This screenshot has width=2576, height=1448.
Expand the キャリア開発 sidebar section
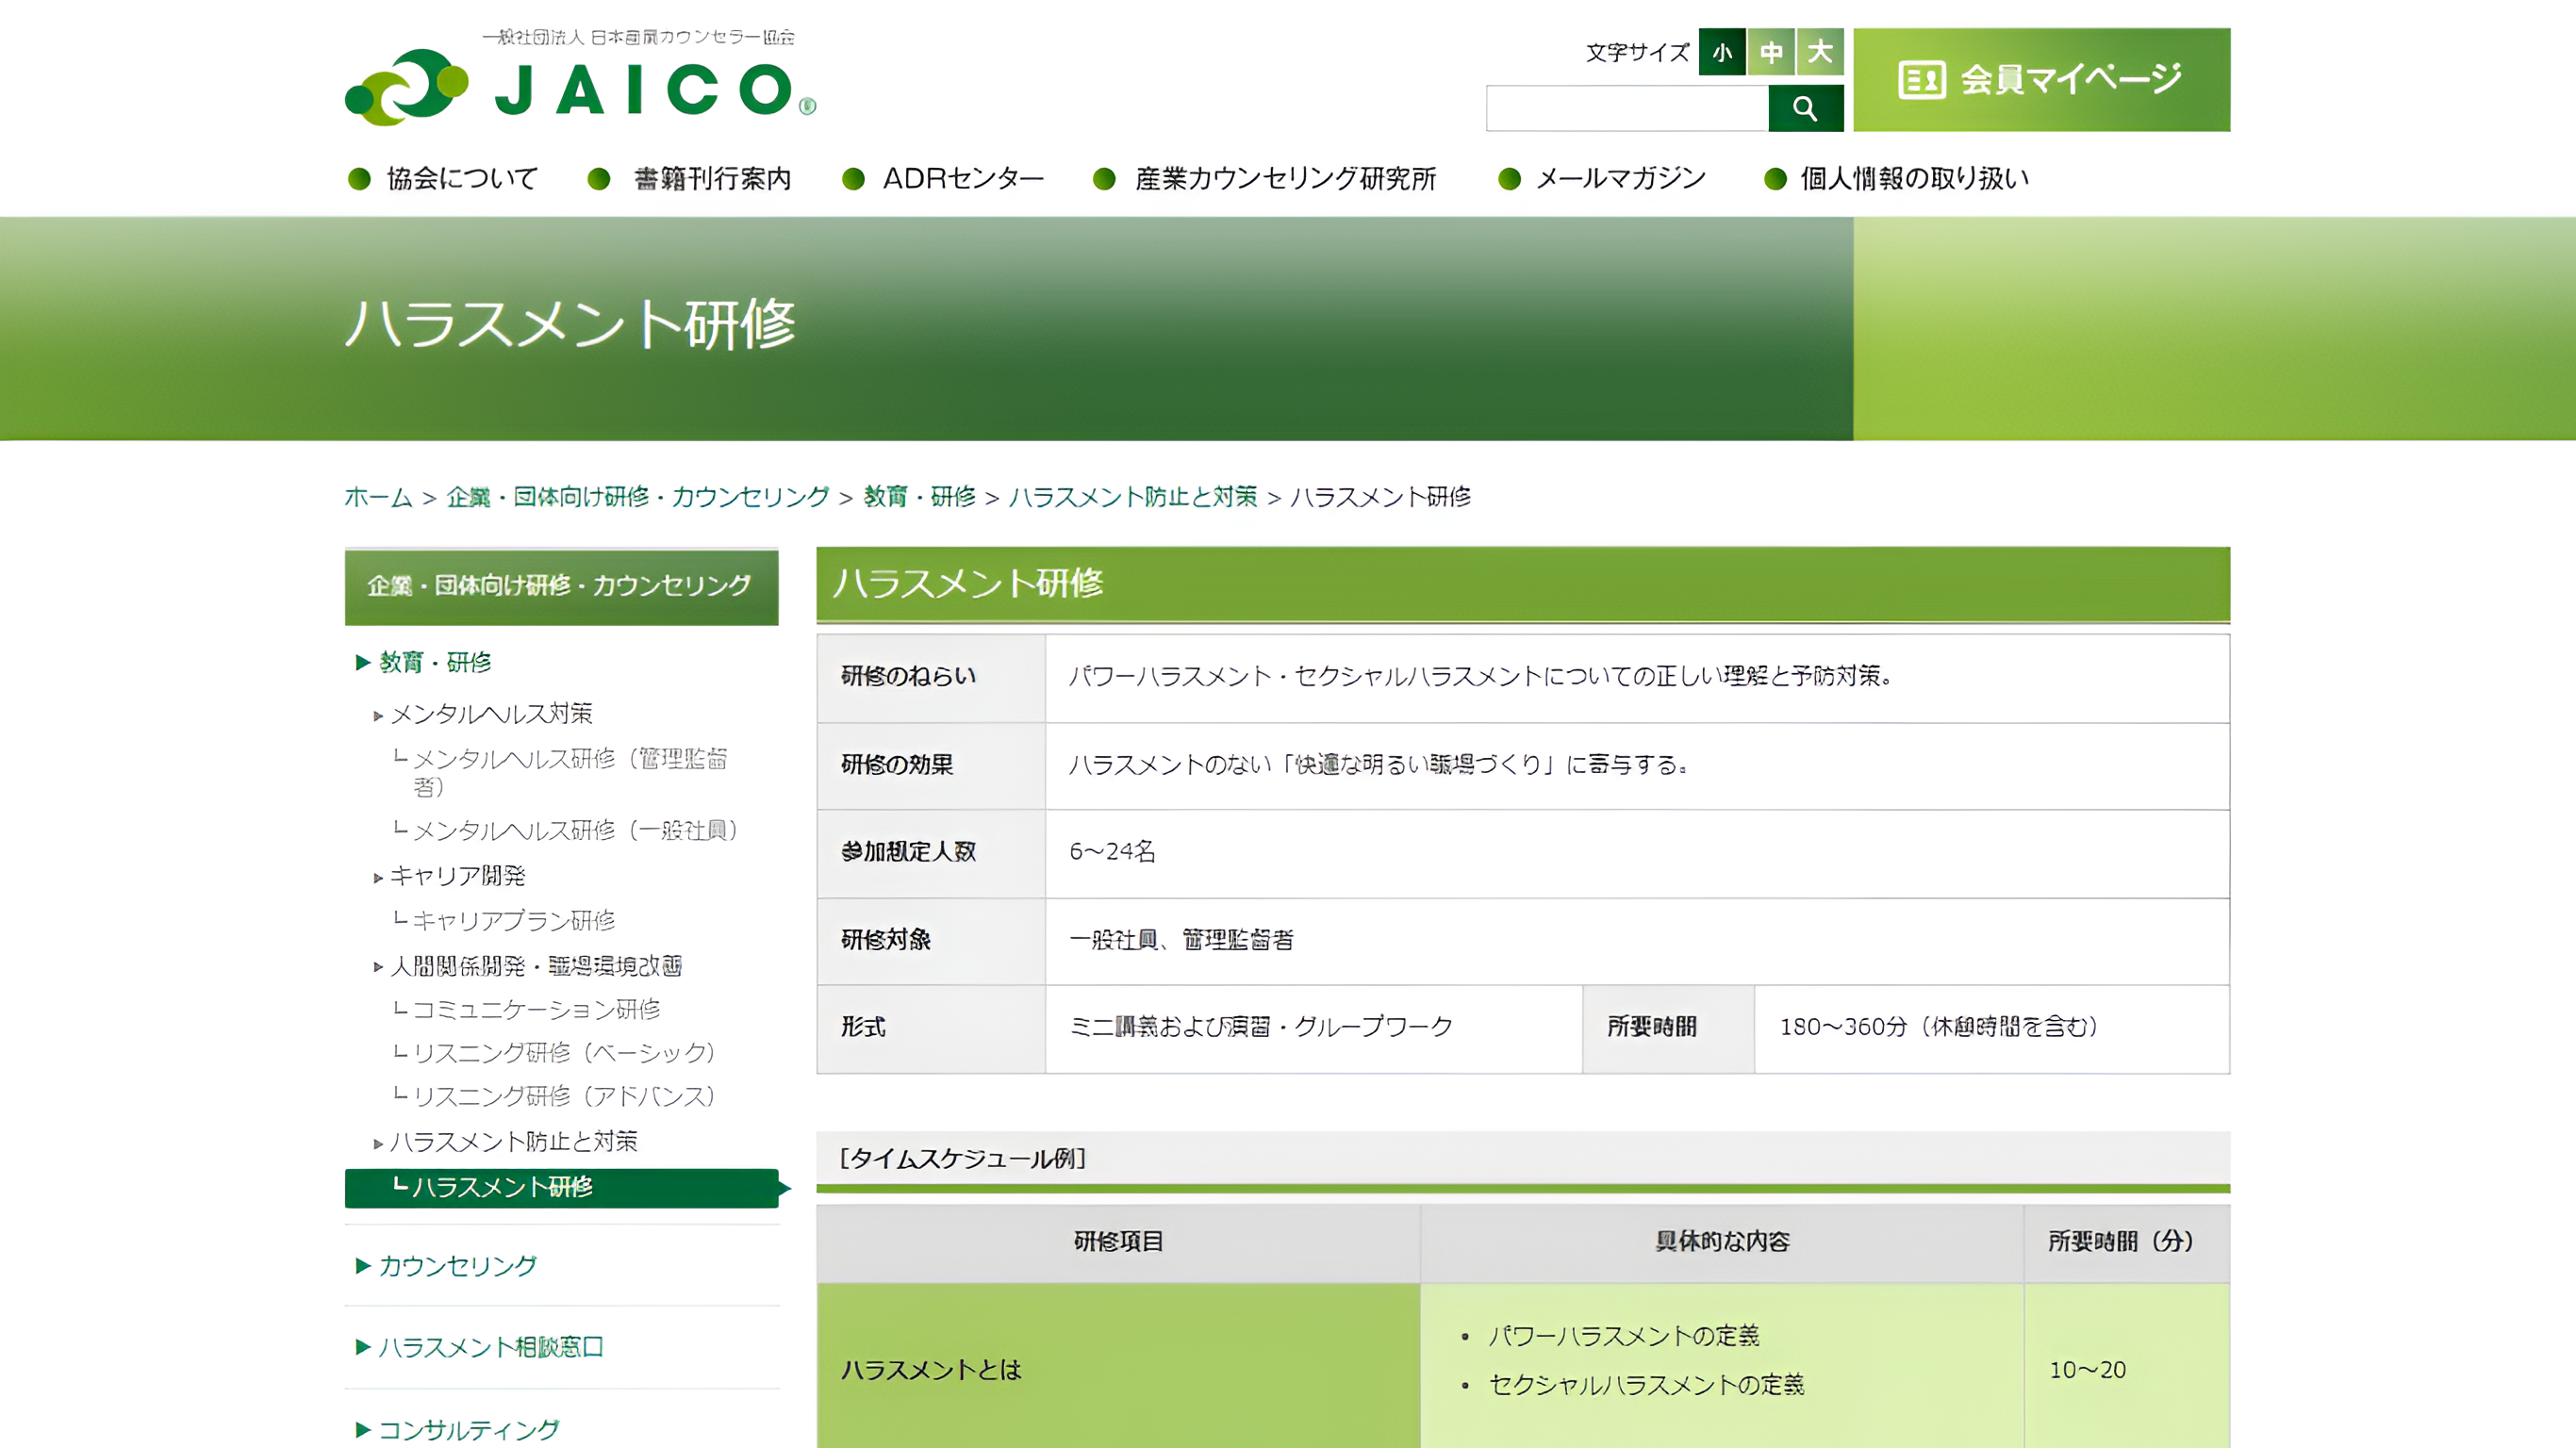tap(459, 875)
